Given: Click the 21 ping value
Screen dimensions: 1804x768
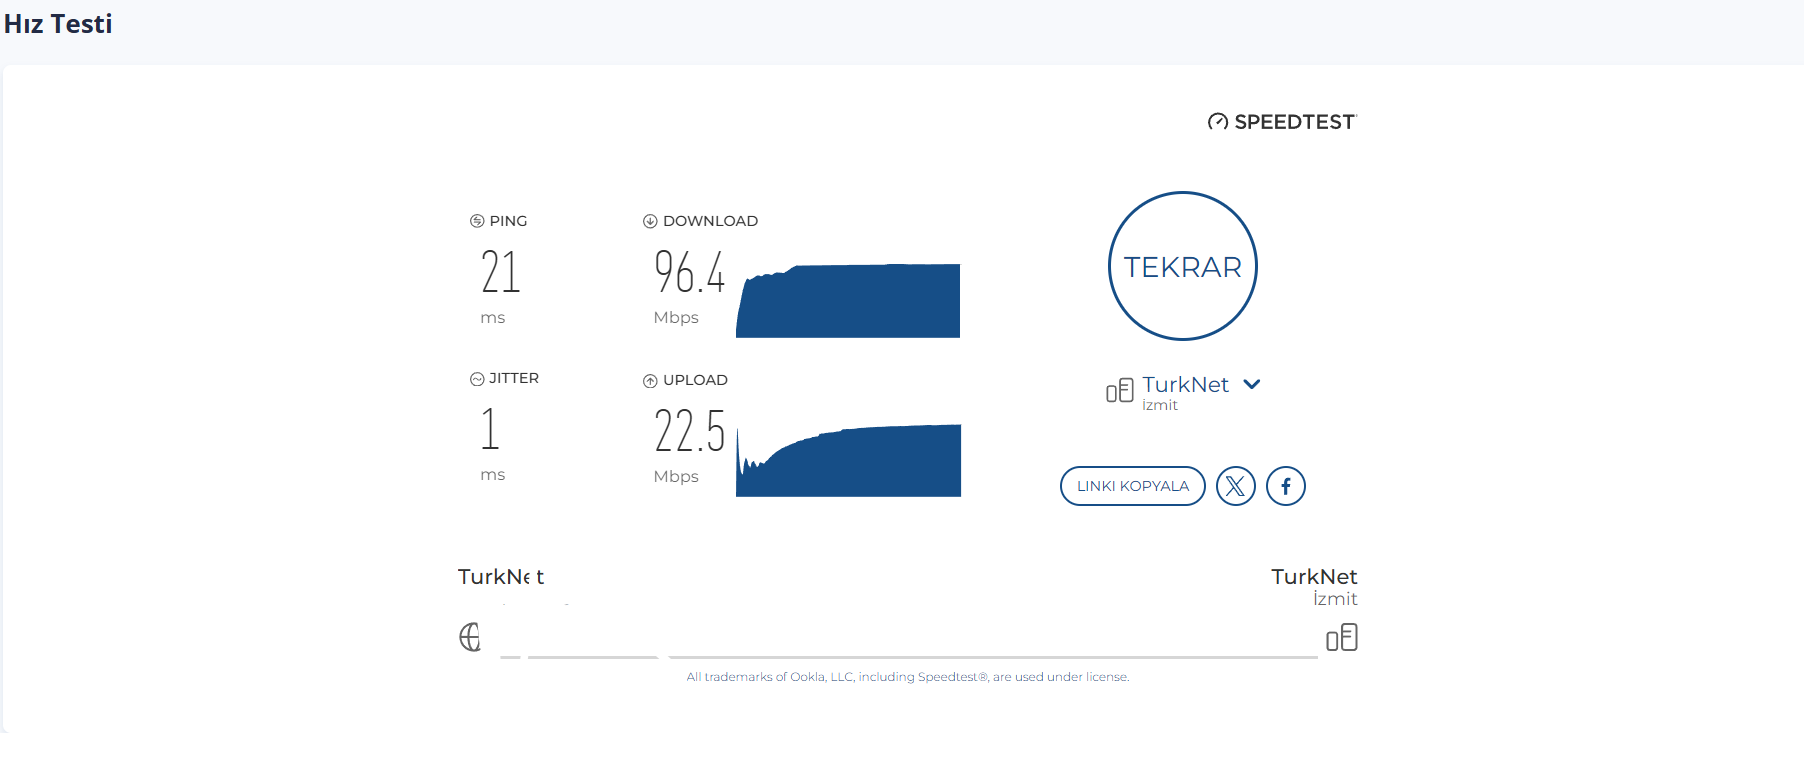Looking at the screenshot, I should click(500, 272).
